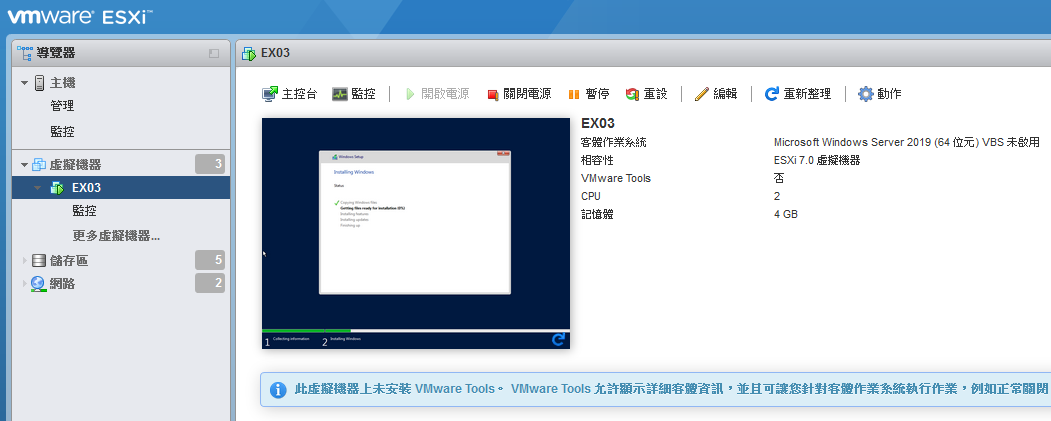Click the 暫停 suspend button
1051x421 pixels.
(x=589, y=94)
